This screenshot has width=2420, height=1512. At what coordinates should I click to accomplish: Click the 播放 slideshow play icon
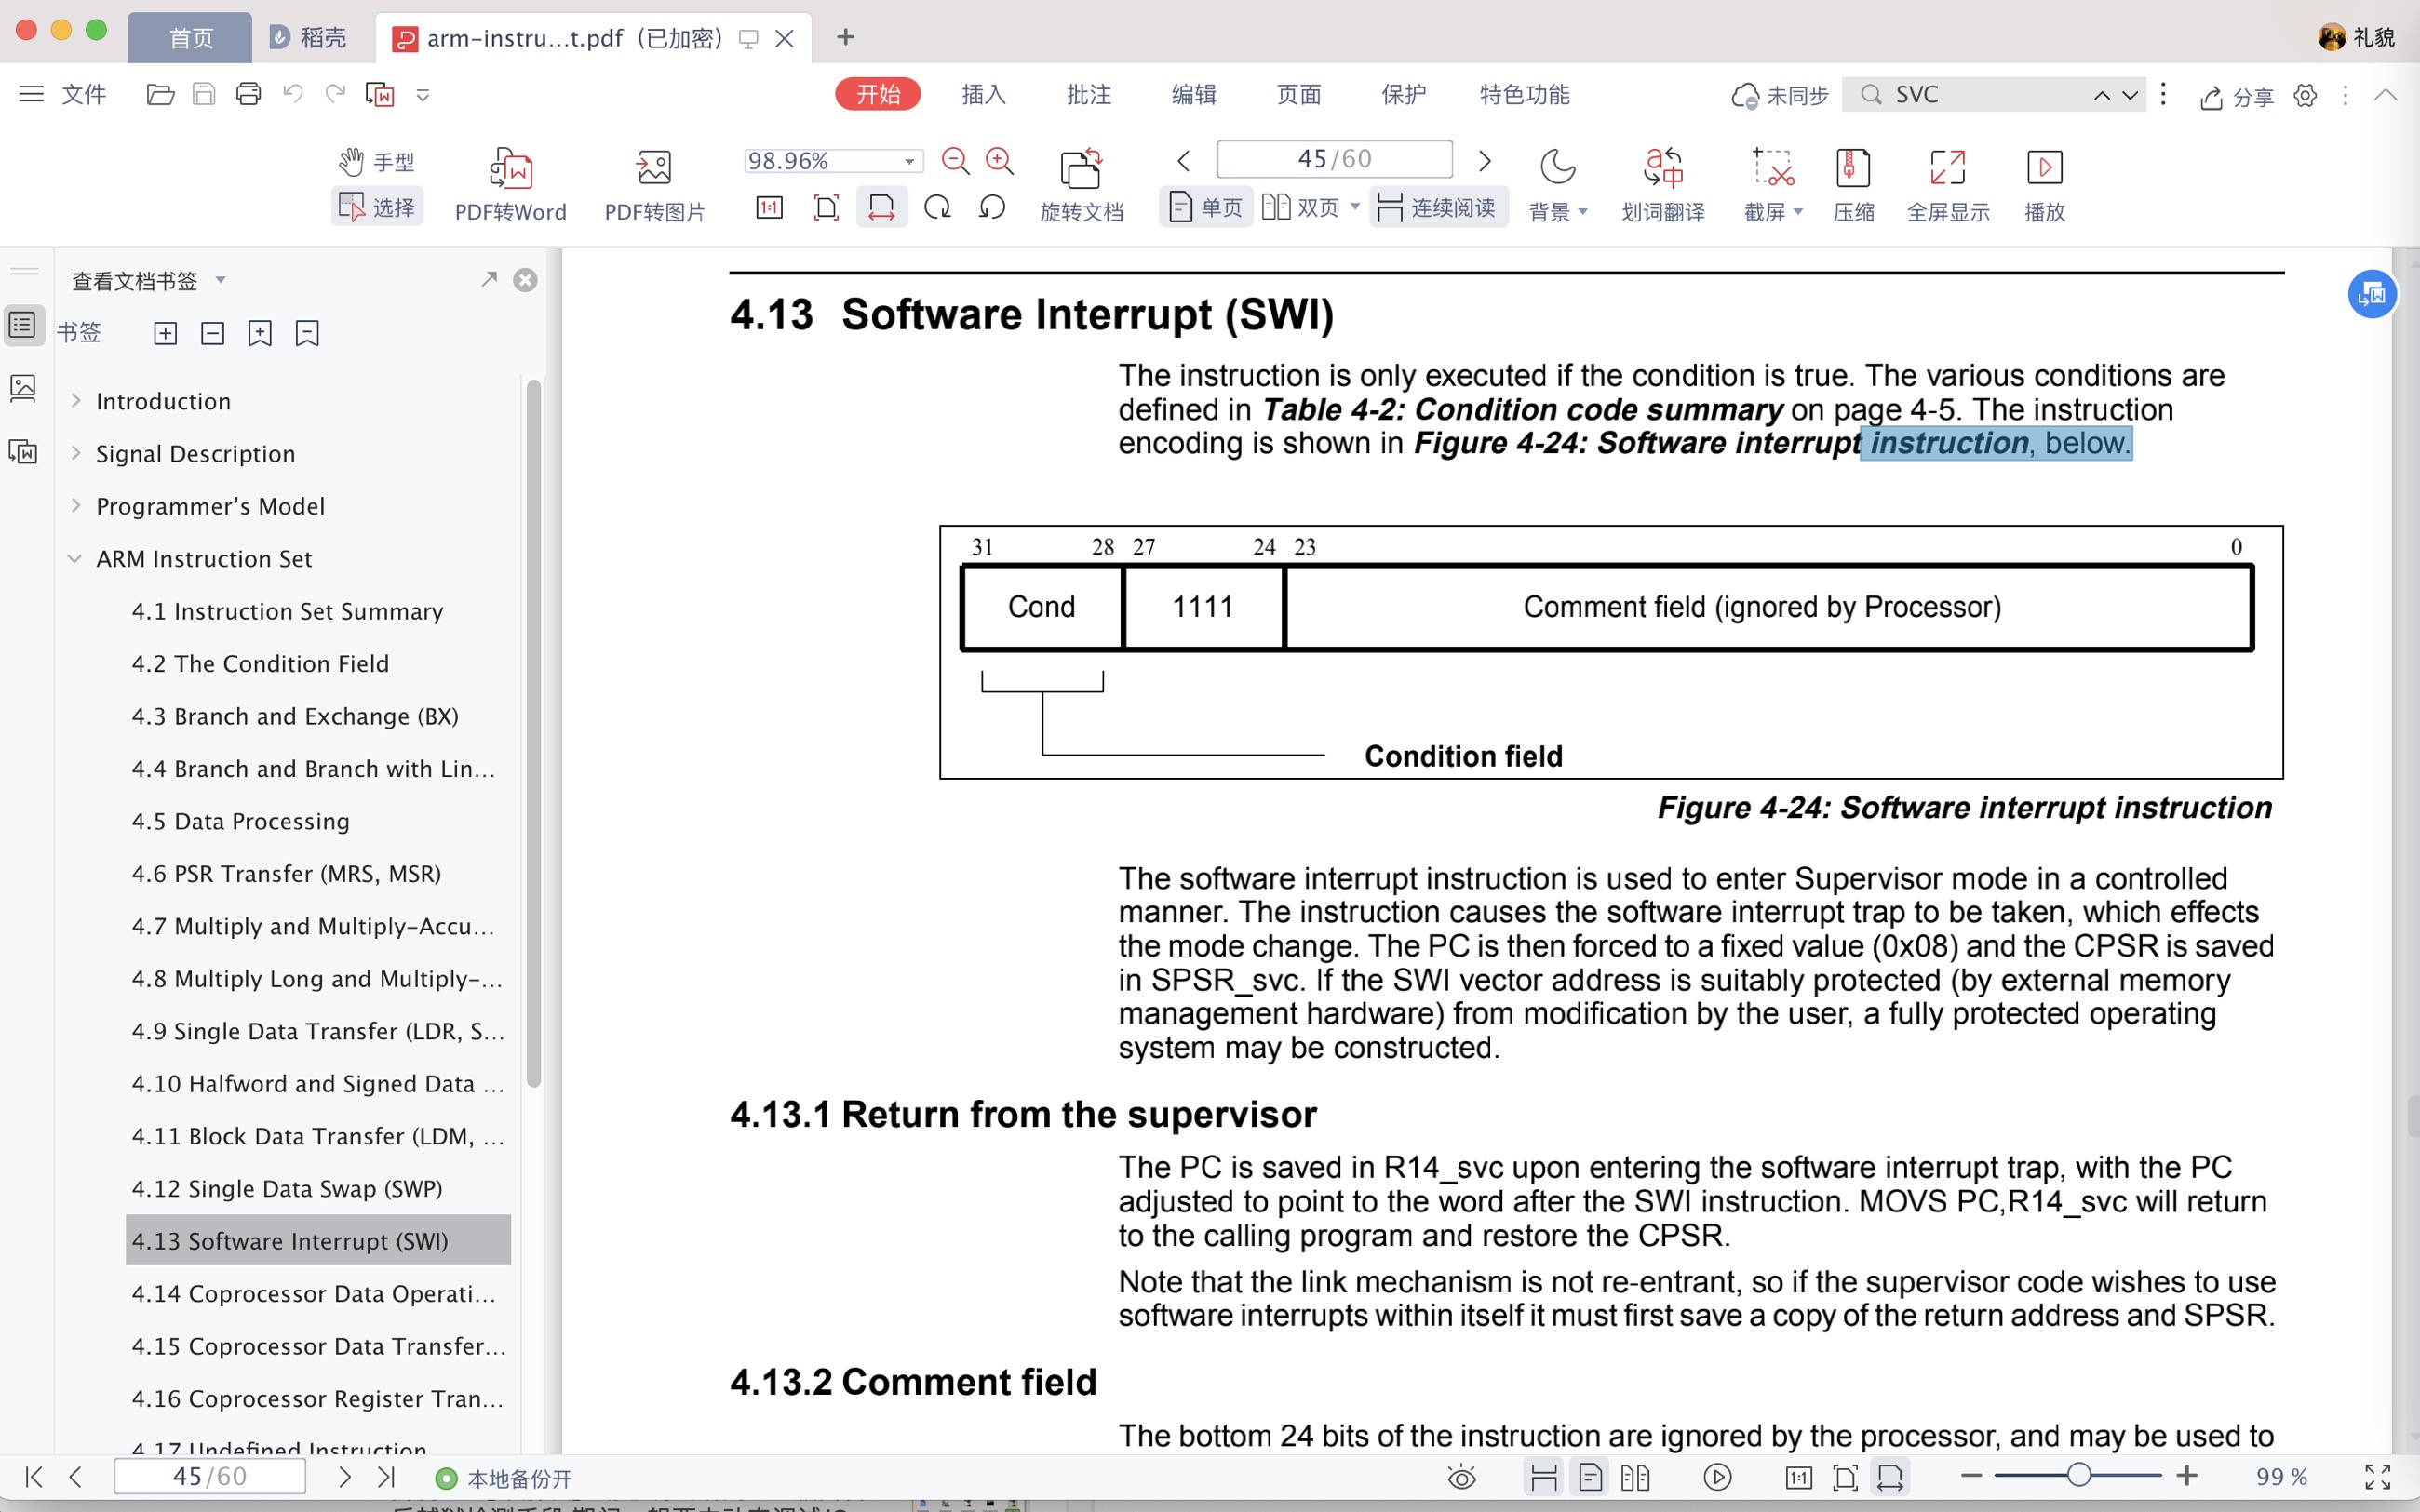coord(2044,169)
